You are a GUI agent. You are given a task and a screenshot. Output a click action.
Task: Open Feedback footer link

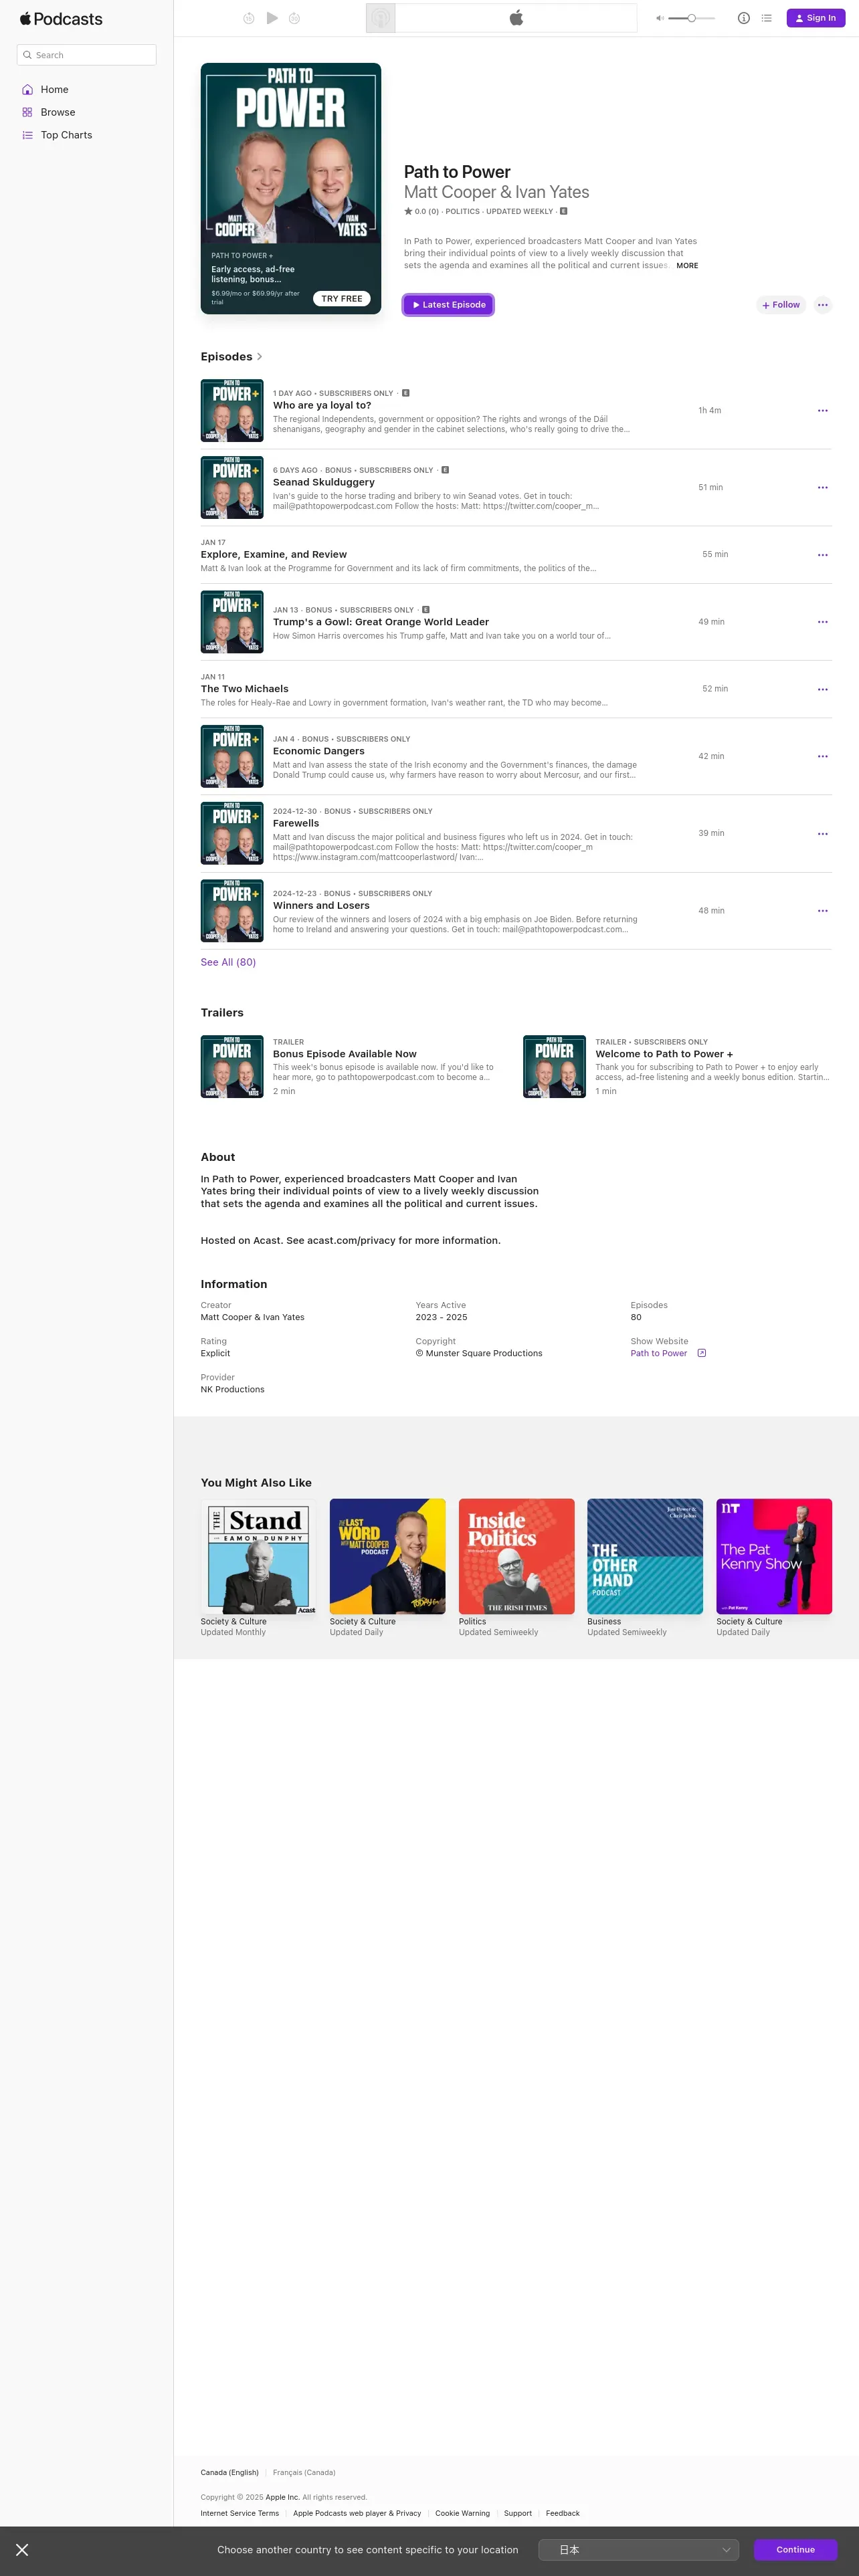point(563,2514)
